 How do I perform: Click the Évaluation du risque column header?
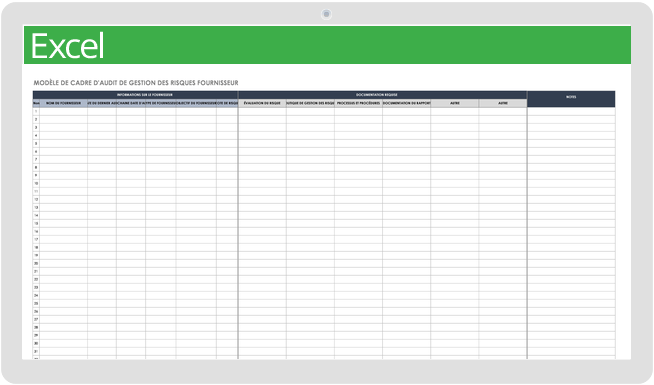point(262,103)
